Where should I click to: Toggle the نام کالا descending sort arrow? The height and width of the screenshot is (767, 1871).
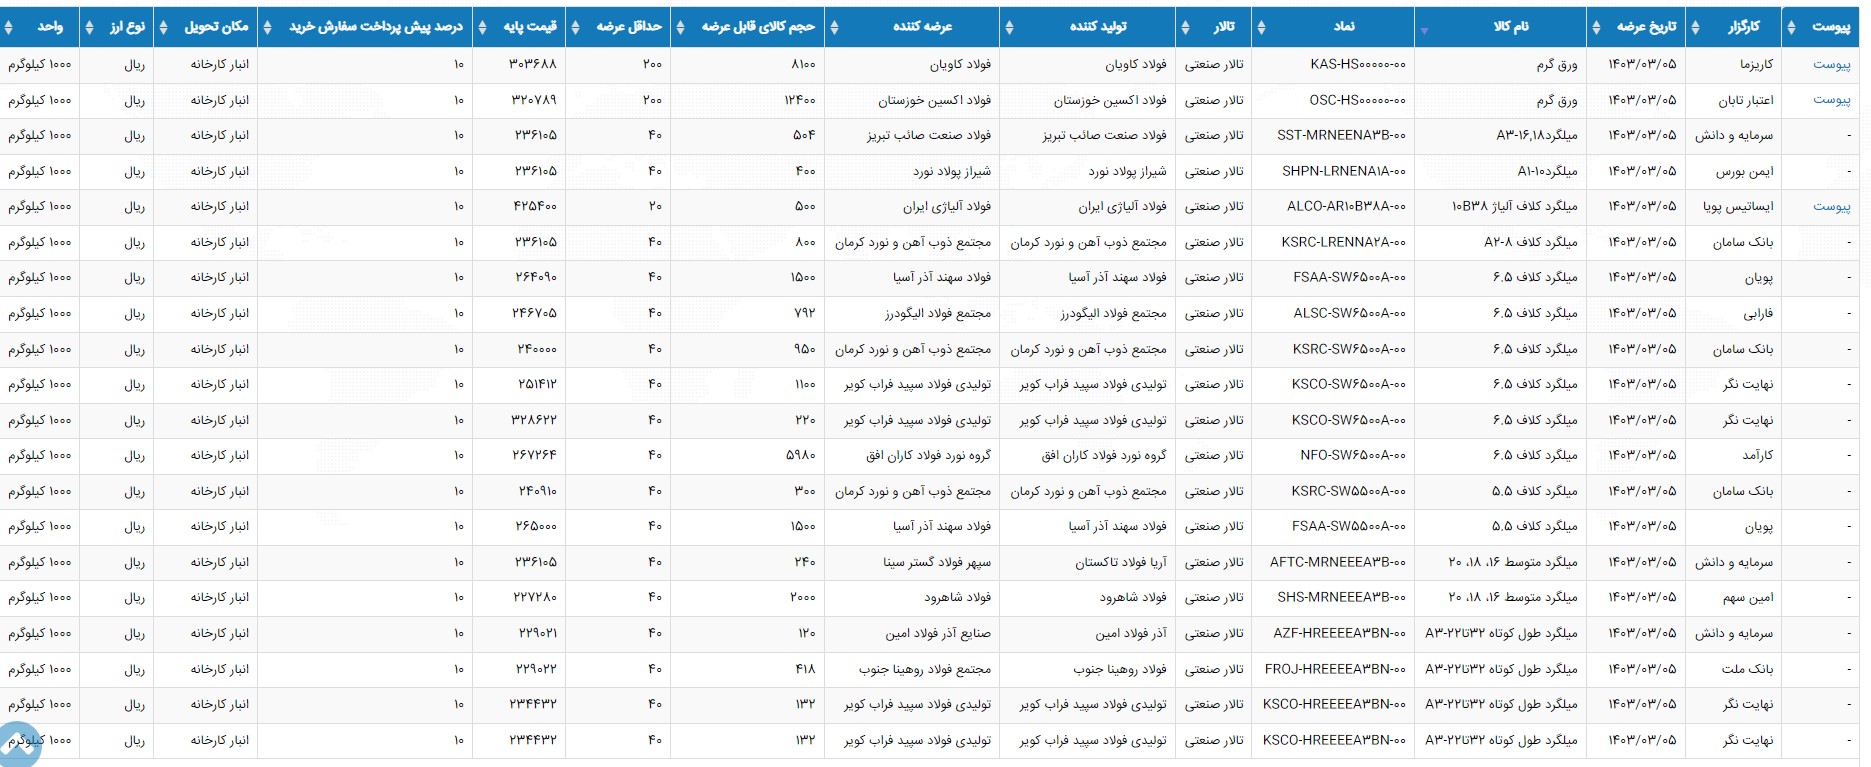(x=1424, y=31)
